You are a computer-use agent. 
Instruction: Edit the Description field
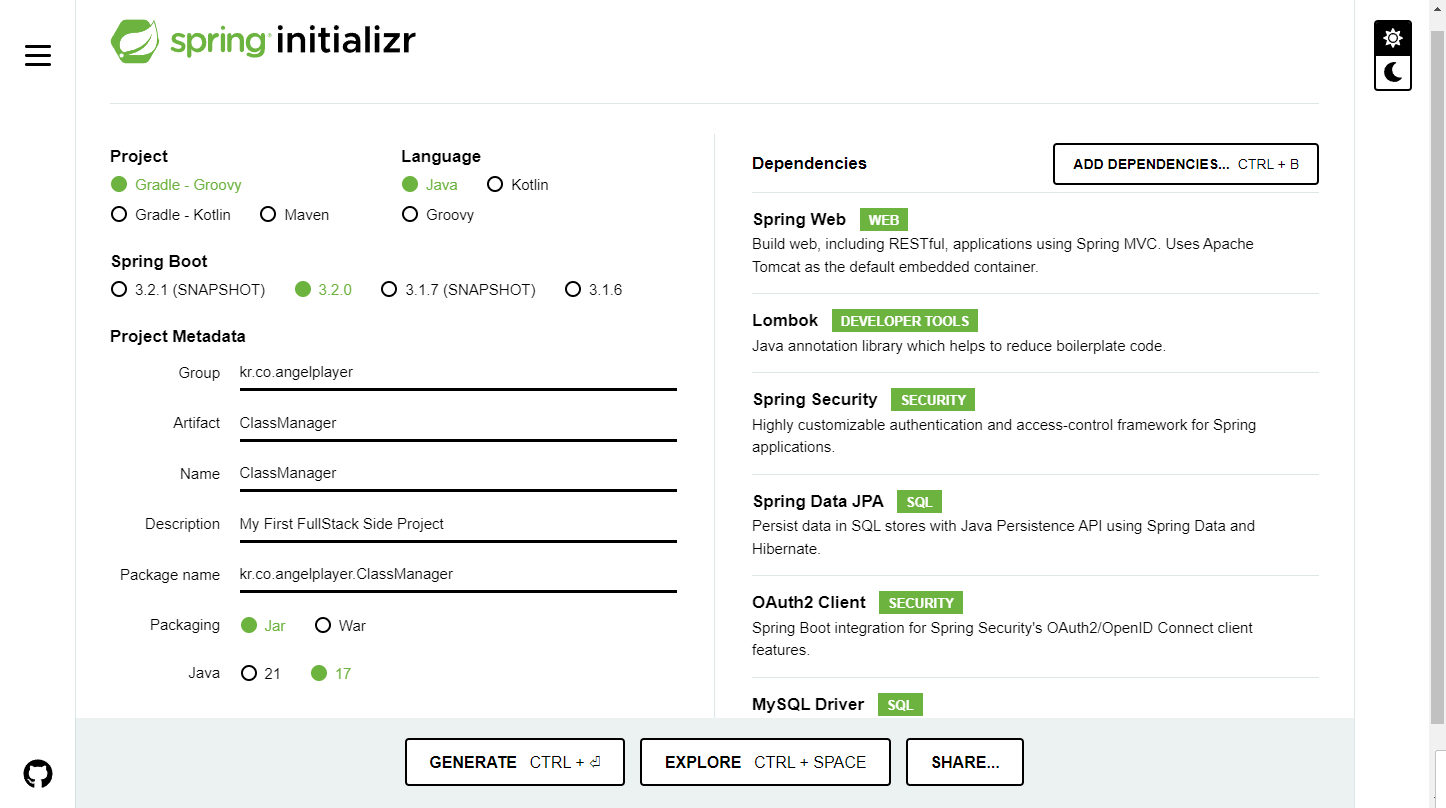pyautogui.click(x=458, y=524)
